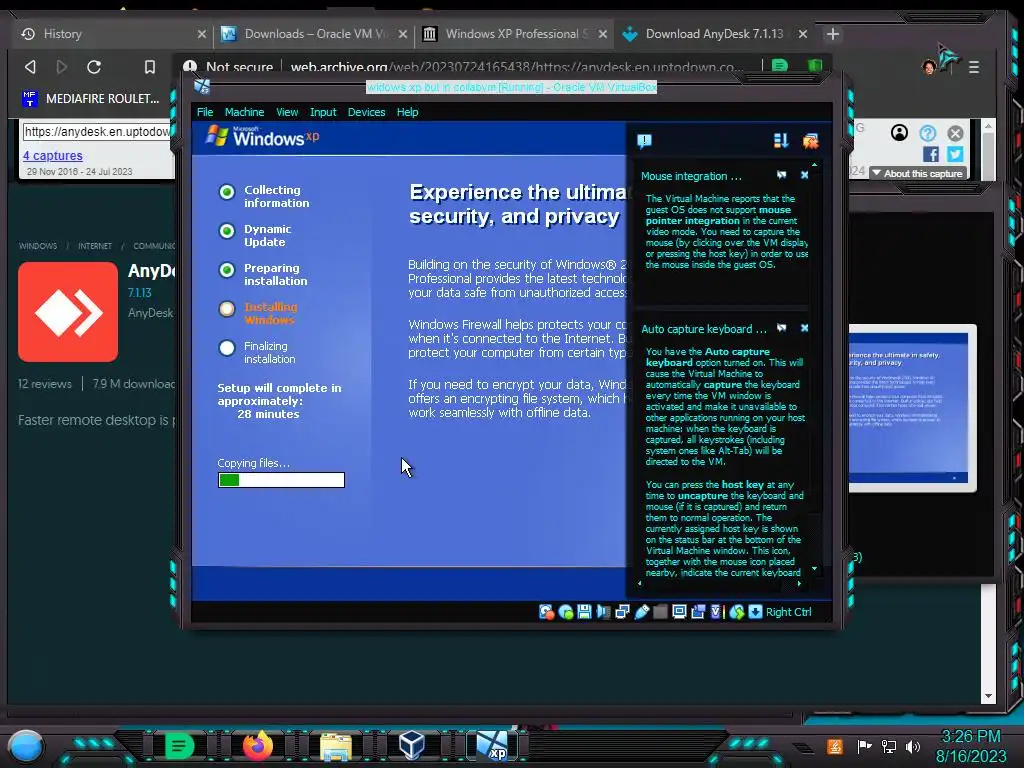Open the VirtualBox File menu
The height and width of the screenshot is (768, 1024).
click(205, 112)
